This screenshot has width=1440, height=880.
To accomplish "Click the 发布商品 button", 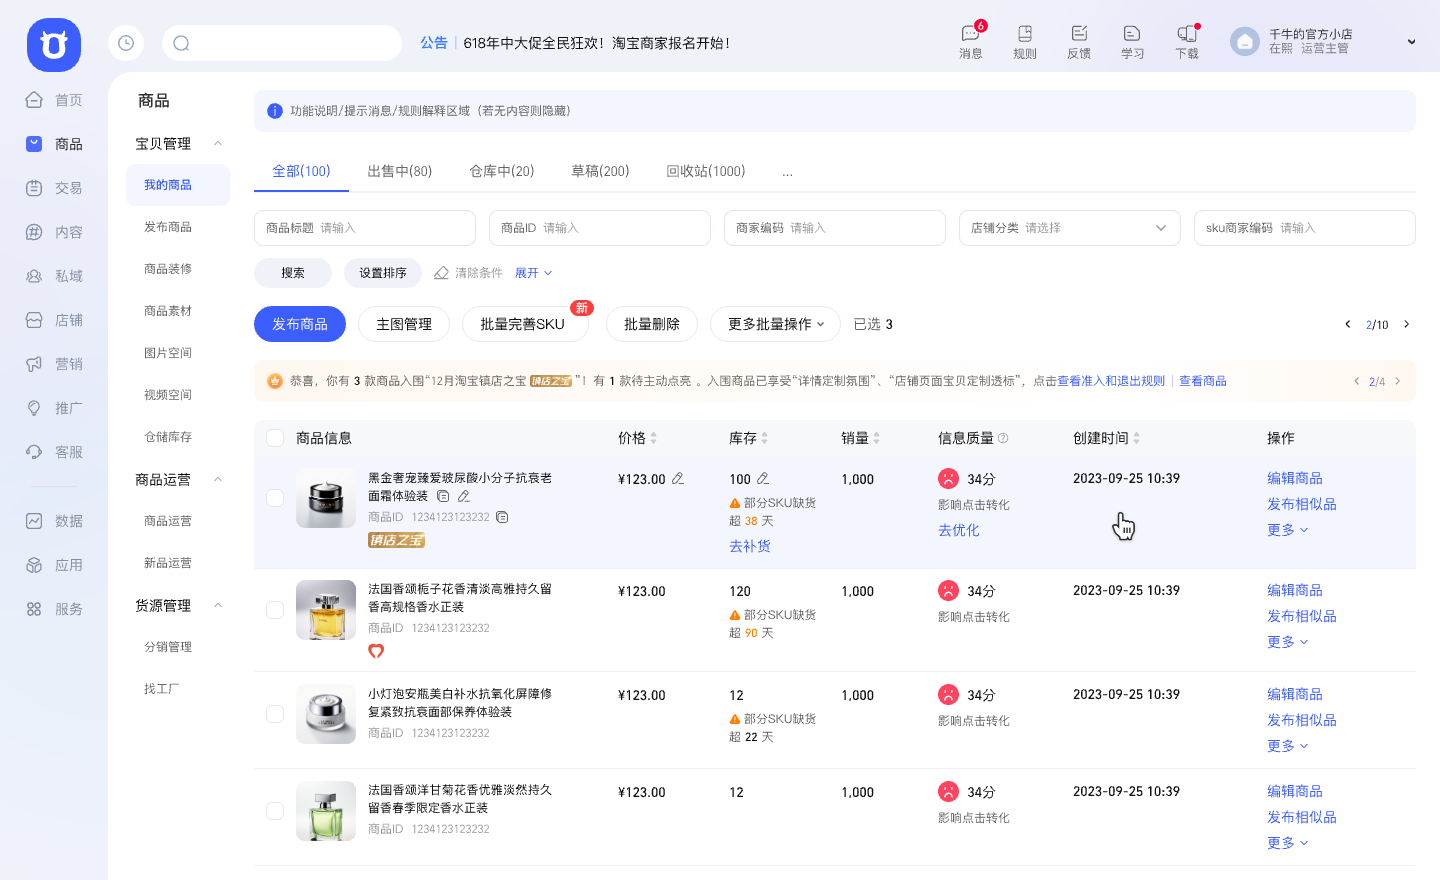I will [x=299, y=324].
